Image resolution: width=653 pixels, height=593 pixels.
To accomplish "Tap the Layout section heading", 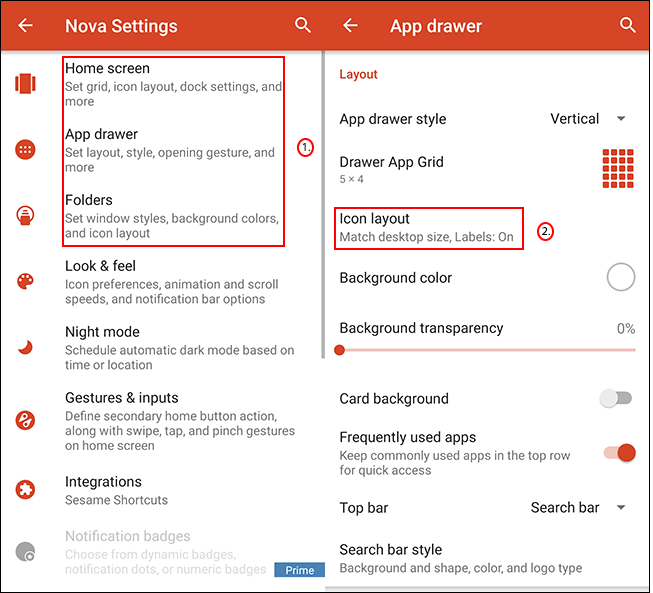I will [x=358, y=74].
